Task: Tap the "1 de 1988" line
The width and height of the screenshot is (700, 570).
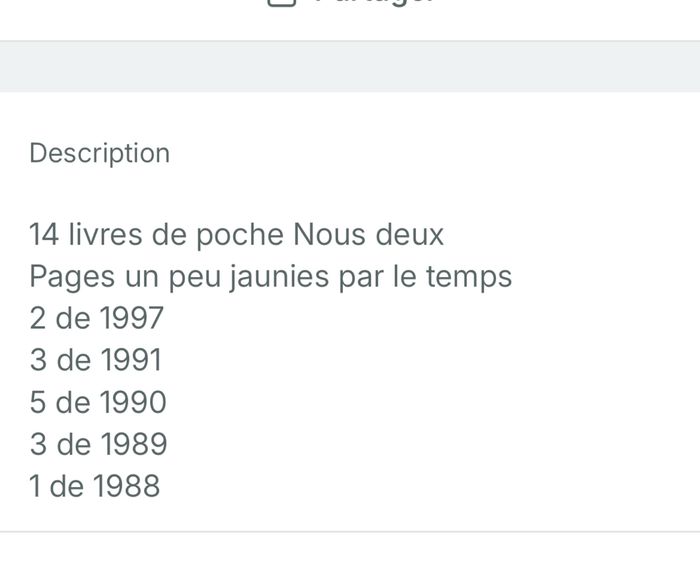Action: tap(94, 486)
